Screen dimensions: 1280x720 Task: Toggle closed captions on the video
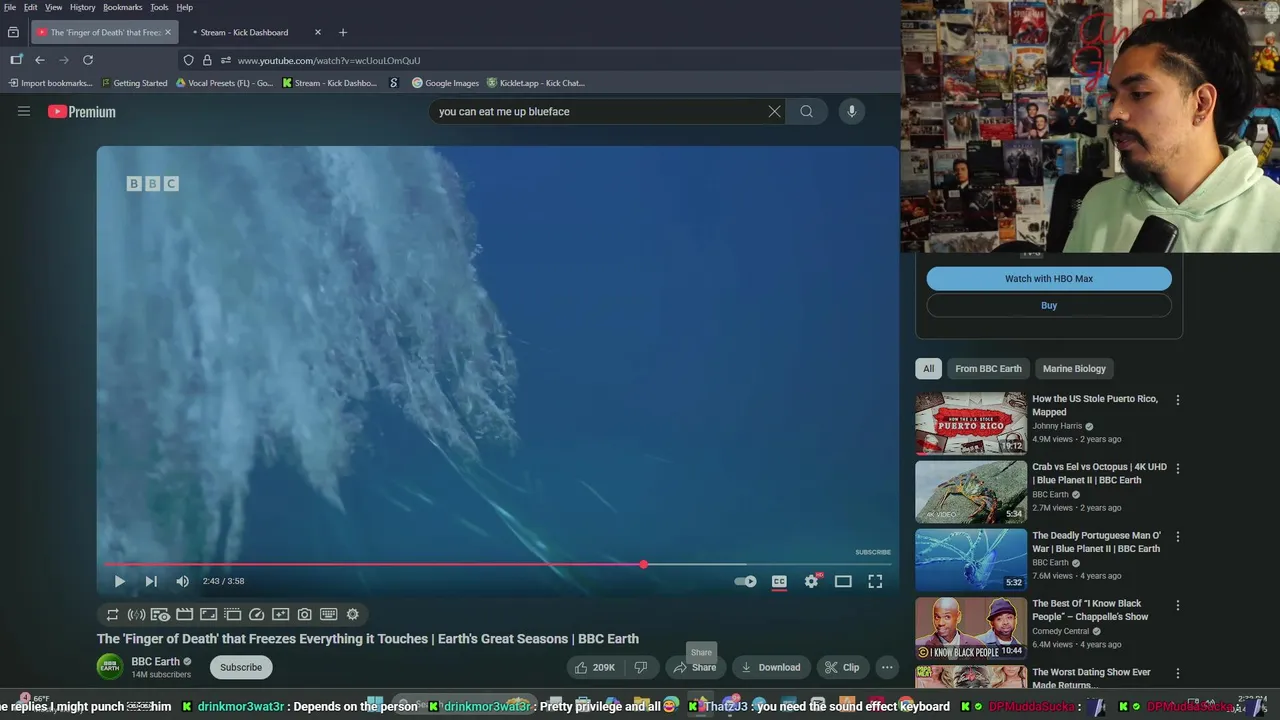tap(779, 581)
